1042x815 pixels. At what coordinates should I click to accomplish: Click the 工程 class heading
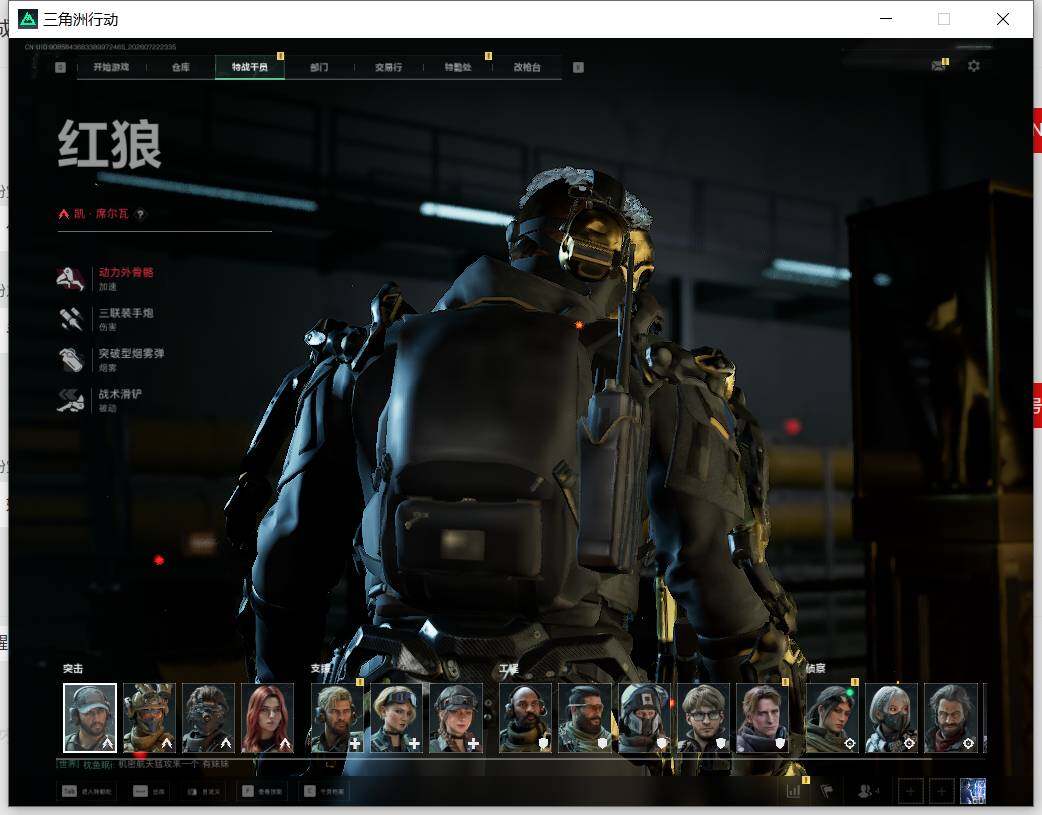tap(509, 669)
